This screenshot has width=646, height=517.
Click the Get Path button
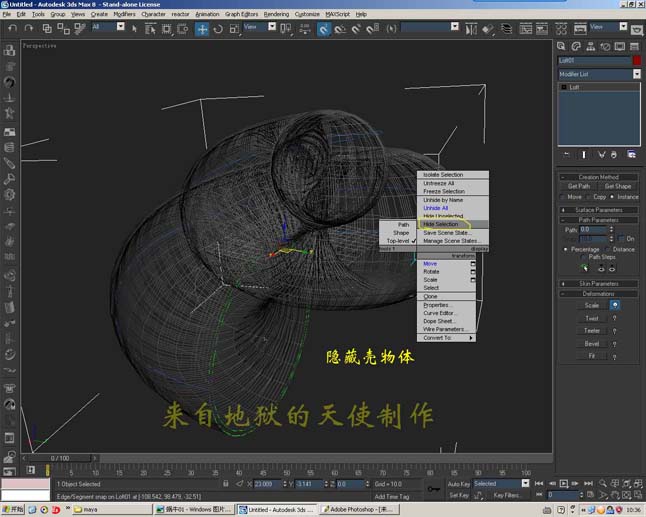[x=579, y=186]
